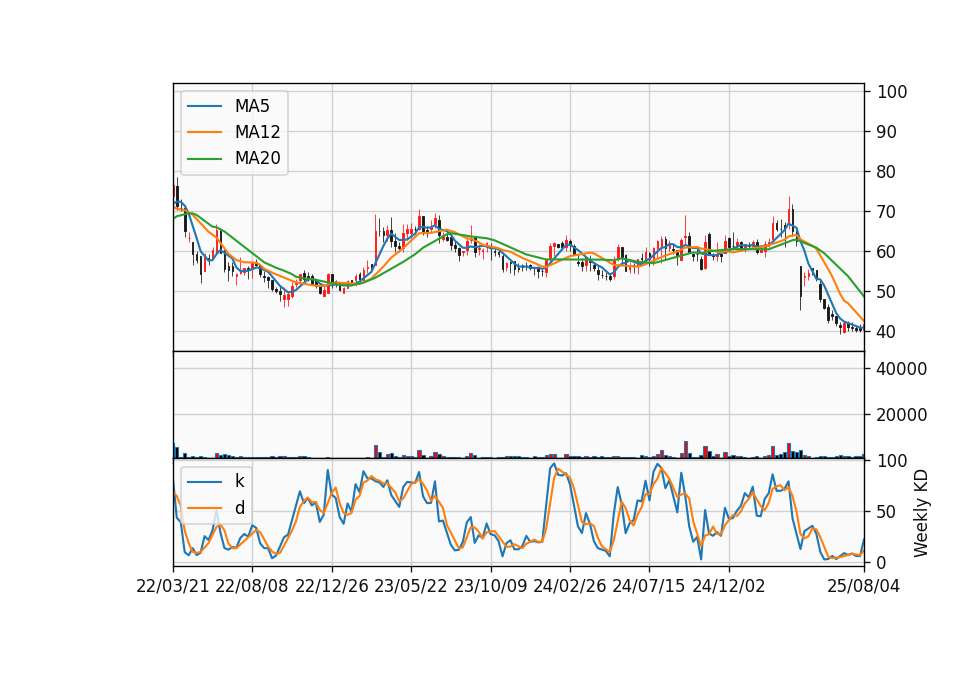Click the green MA20 legend line sample
The image size is (960, 690).
[x=204, y=159]
